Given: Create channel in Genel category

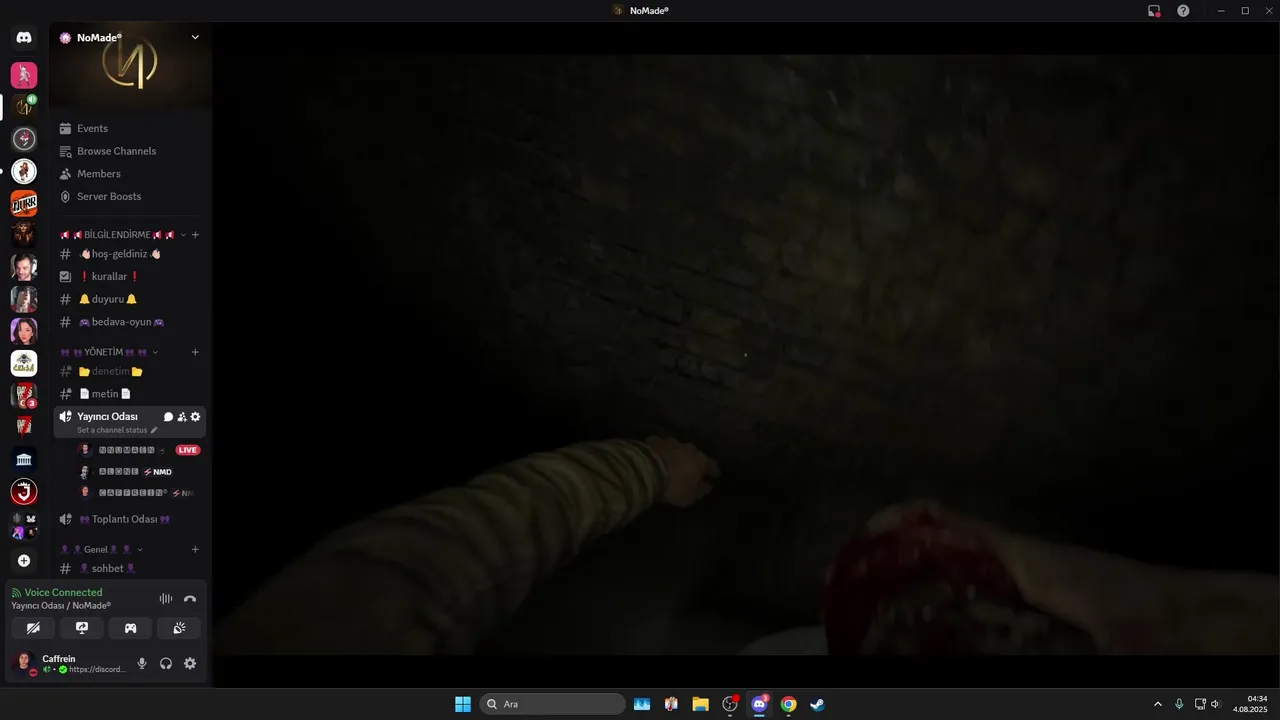Looking at the screenshot, I should [x=195, y=549].
